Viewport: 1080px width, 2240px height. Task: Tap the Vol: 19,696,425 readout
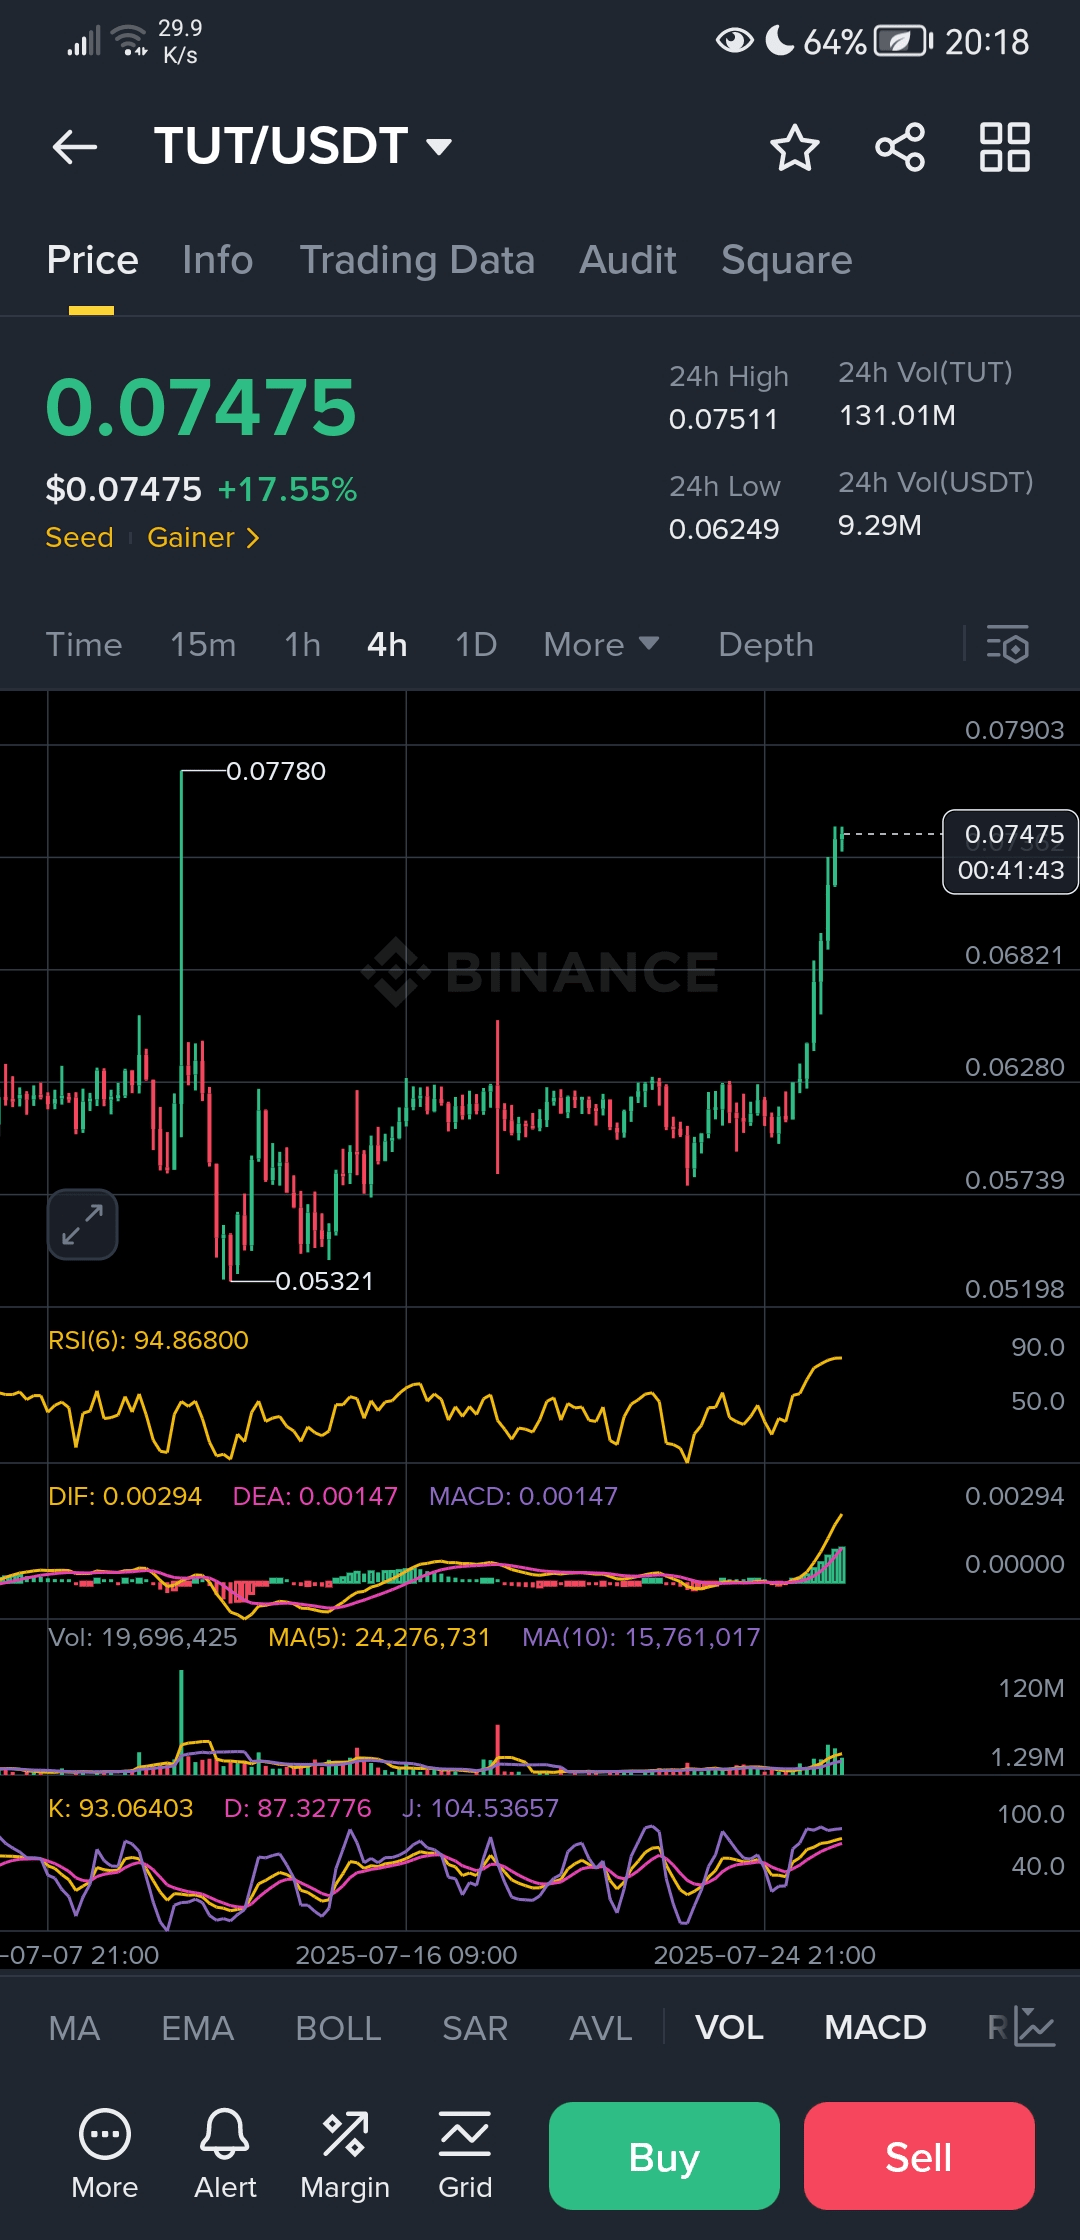143,1637
